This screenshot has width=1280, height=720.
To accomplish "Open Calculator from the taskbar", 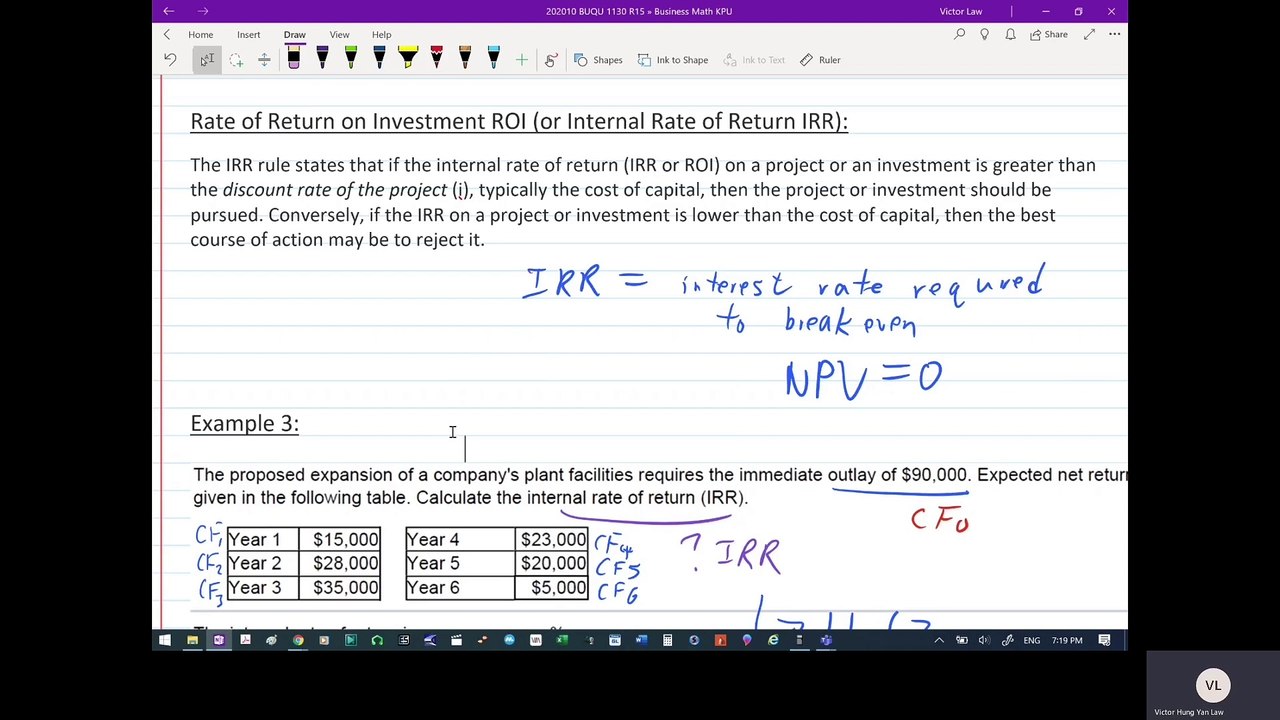I will [x=668, y=640].
